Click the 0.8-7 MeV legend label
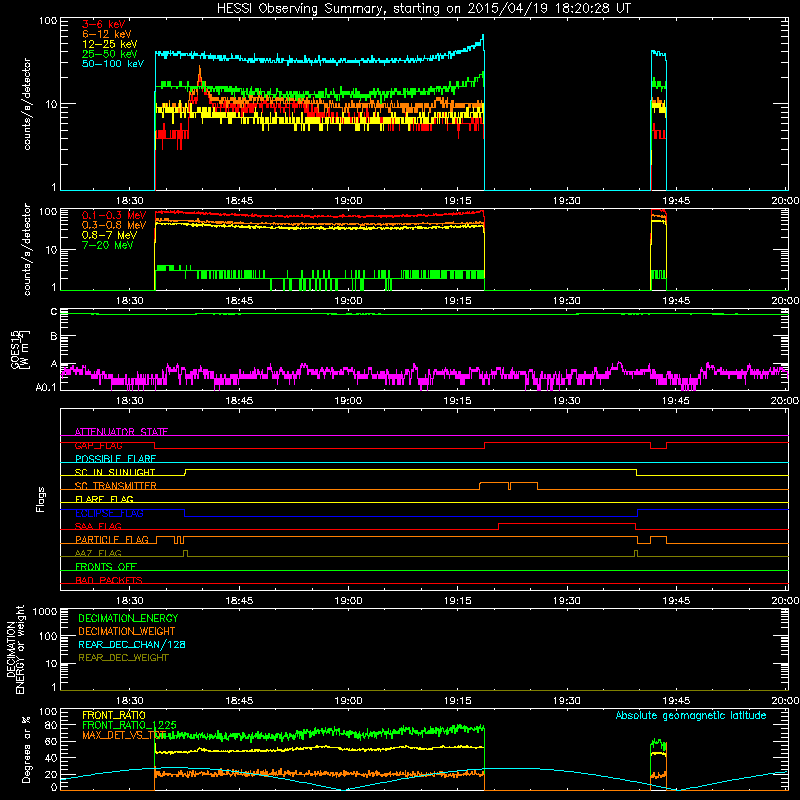Image resolution: width=800 pixels, height=800 pixels. [x=109, y=235]
